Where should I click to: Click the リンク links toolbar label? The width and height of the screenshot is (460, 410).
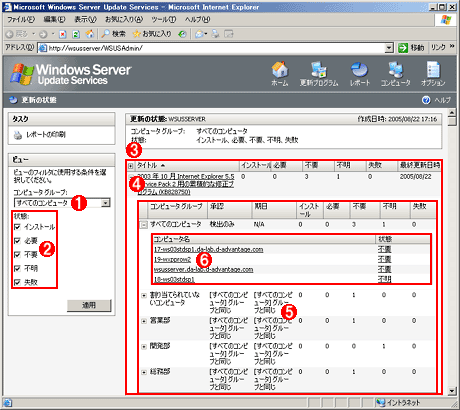438,48
